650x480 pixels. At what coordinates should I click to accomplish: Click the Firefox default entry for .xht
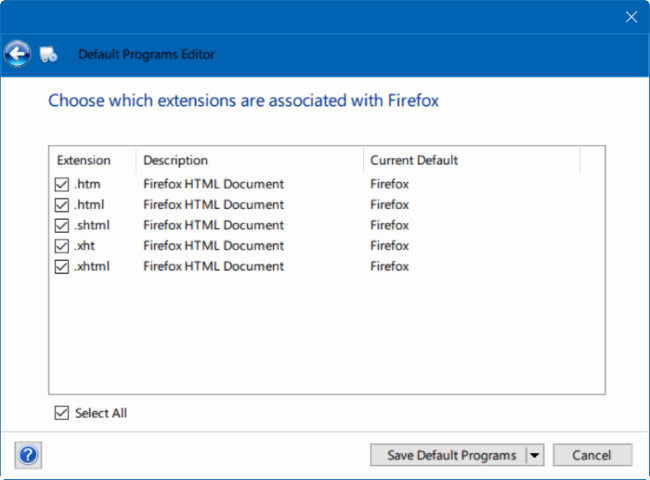pos(389,246)
